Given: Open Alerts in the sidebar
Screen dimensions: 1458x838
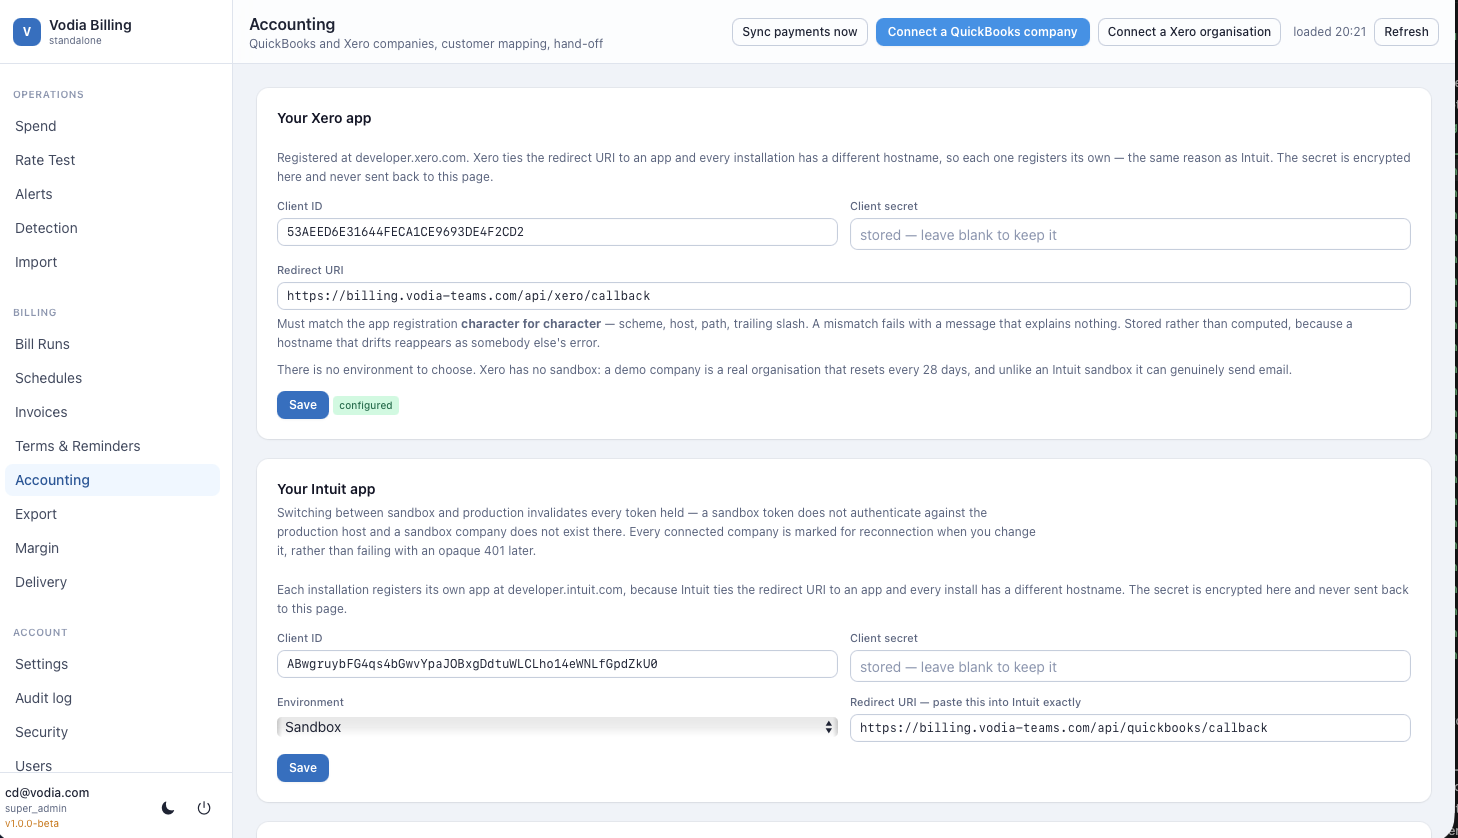Looking at the screenshot, I should pos(112,194).
